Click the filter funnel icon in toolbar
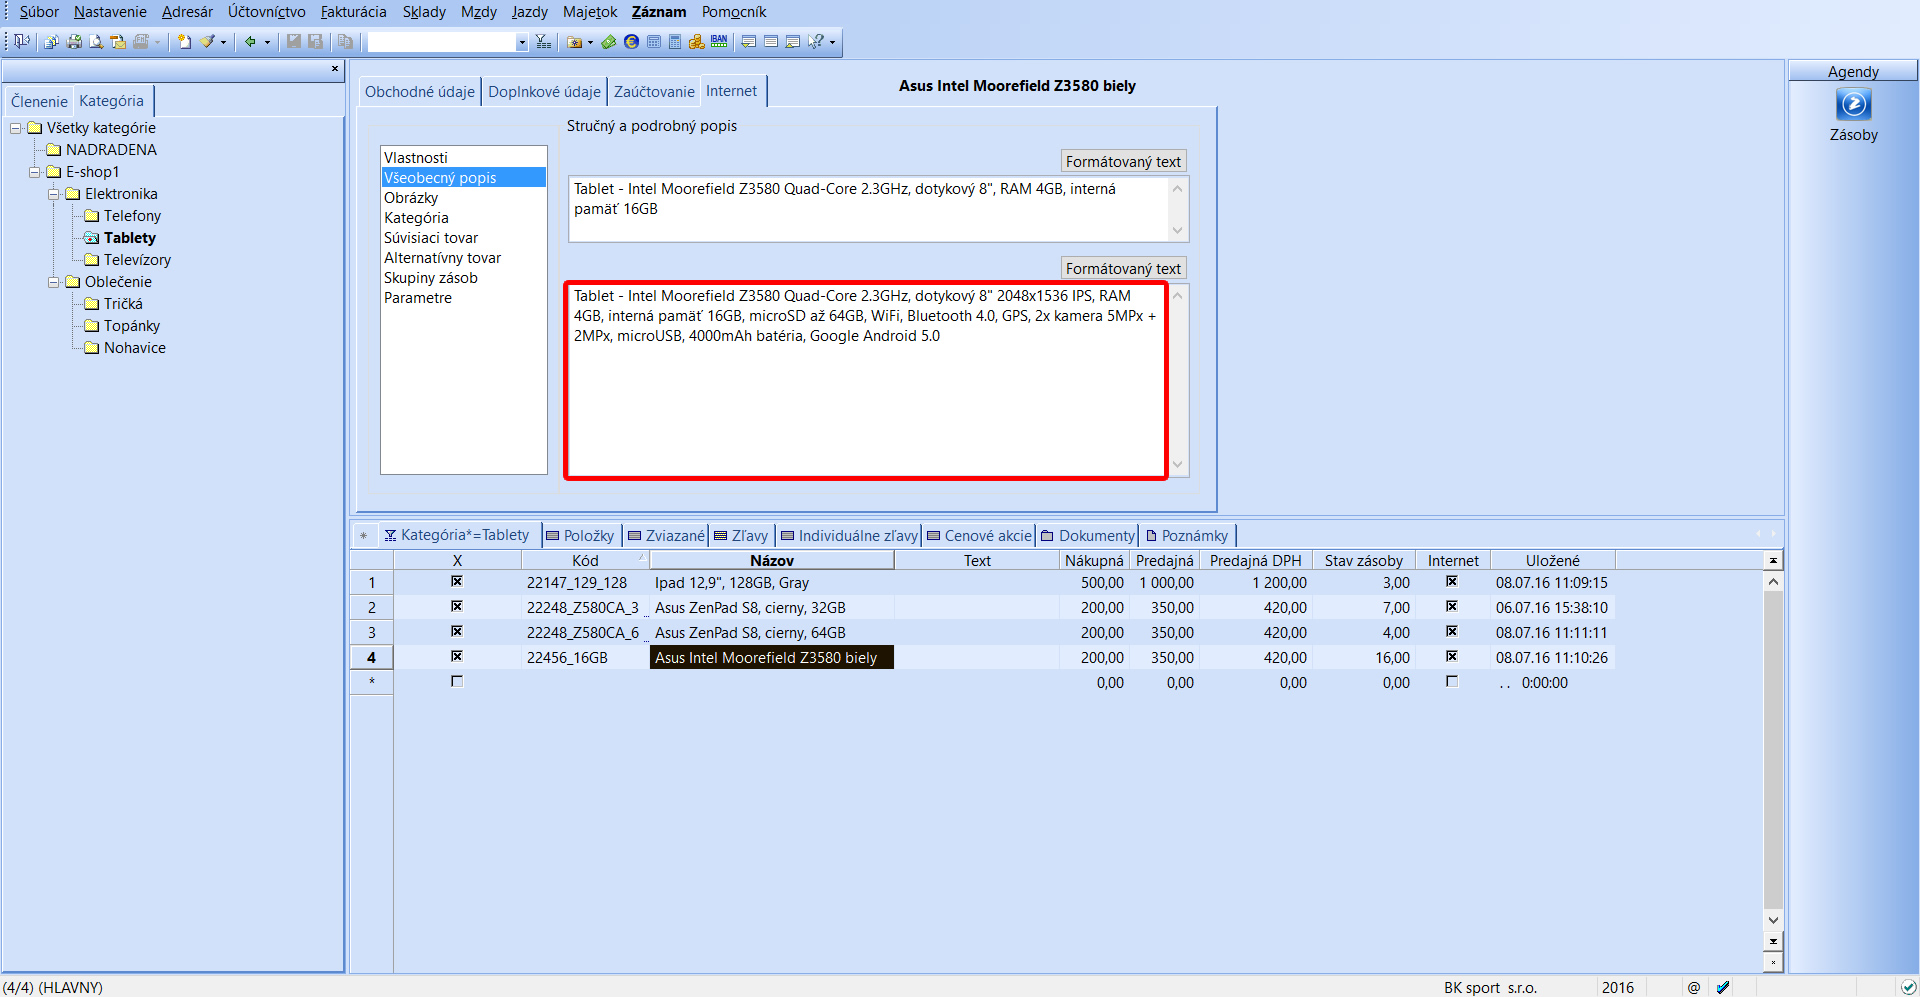 tap(543, 41)
